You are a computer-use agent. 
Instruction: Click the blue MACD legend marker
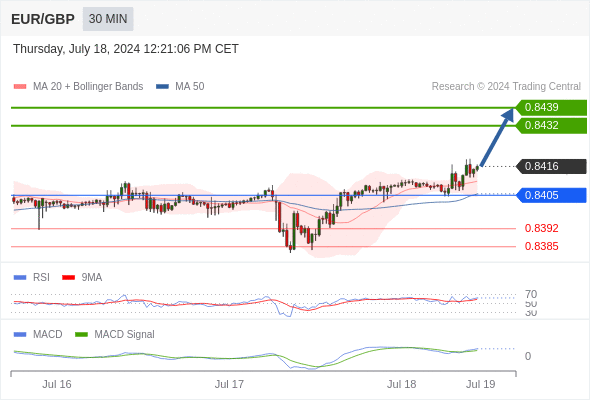(20, 335)
